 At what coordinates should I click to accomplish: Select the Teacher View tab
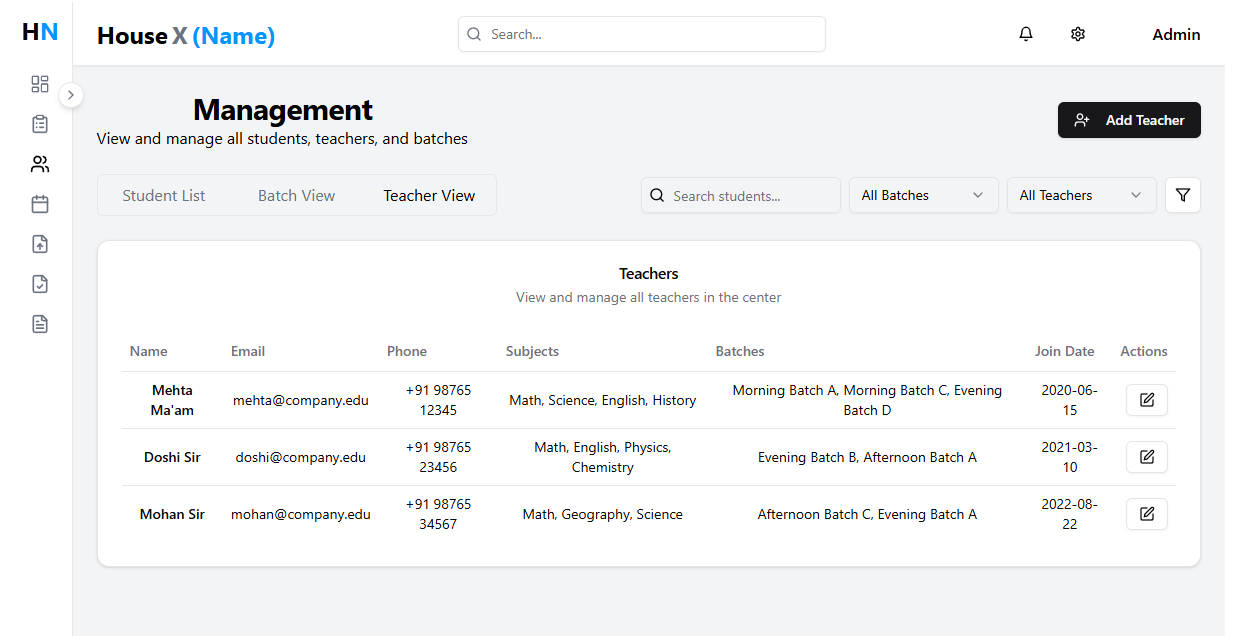point(429,195)
